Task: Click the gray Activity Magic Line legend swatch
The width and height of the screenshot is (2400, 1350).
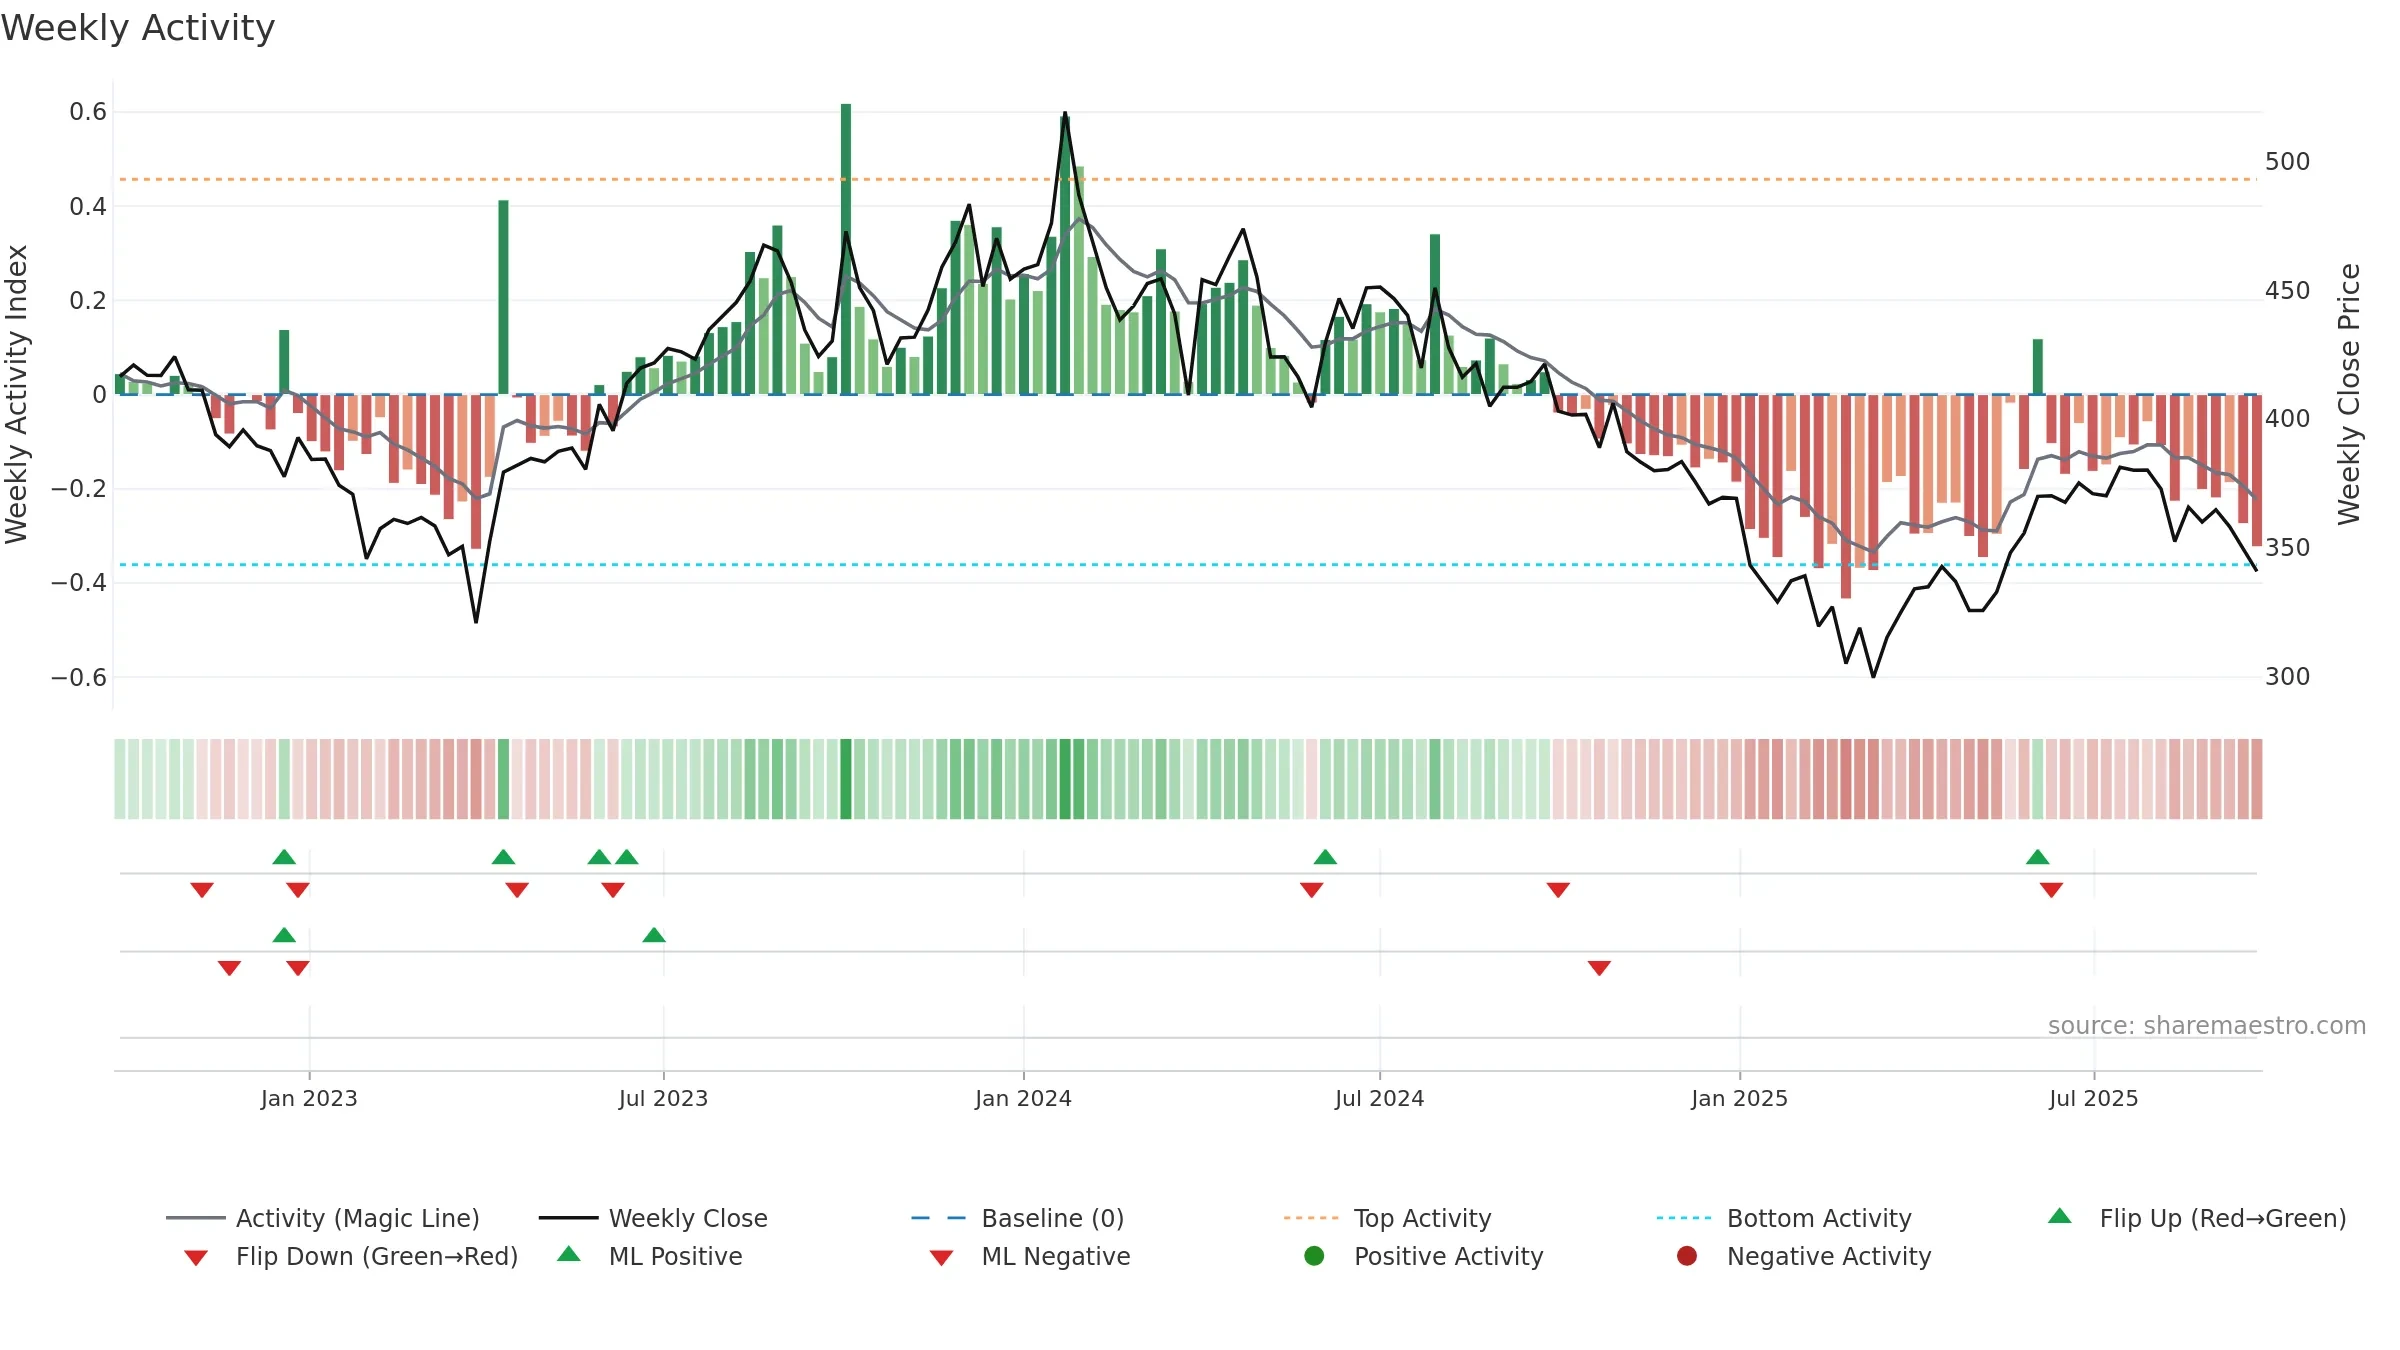Action: (x=196, y=1218)
